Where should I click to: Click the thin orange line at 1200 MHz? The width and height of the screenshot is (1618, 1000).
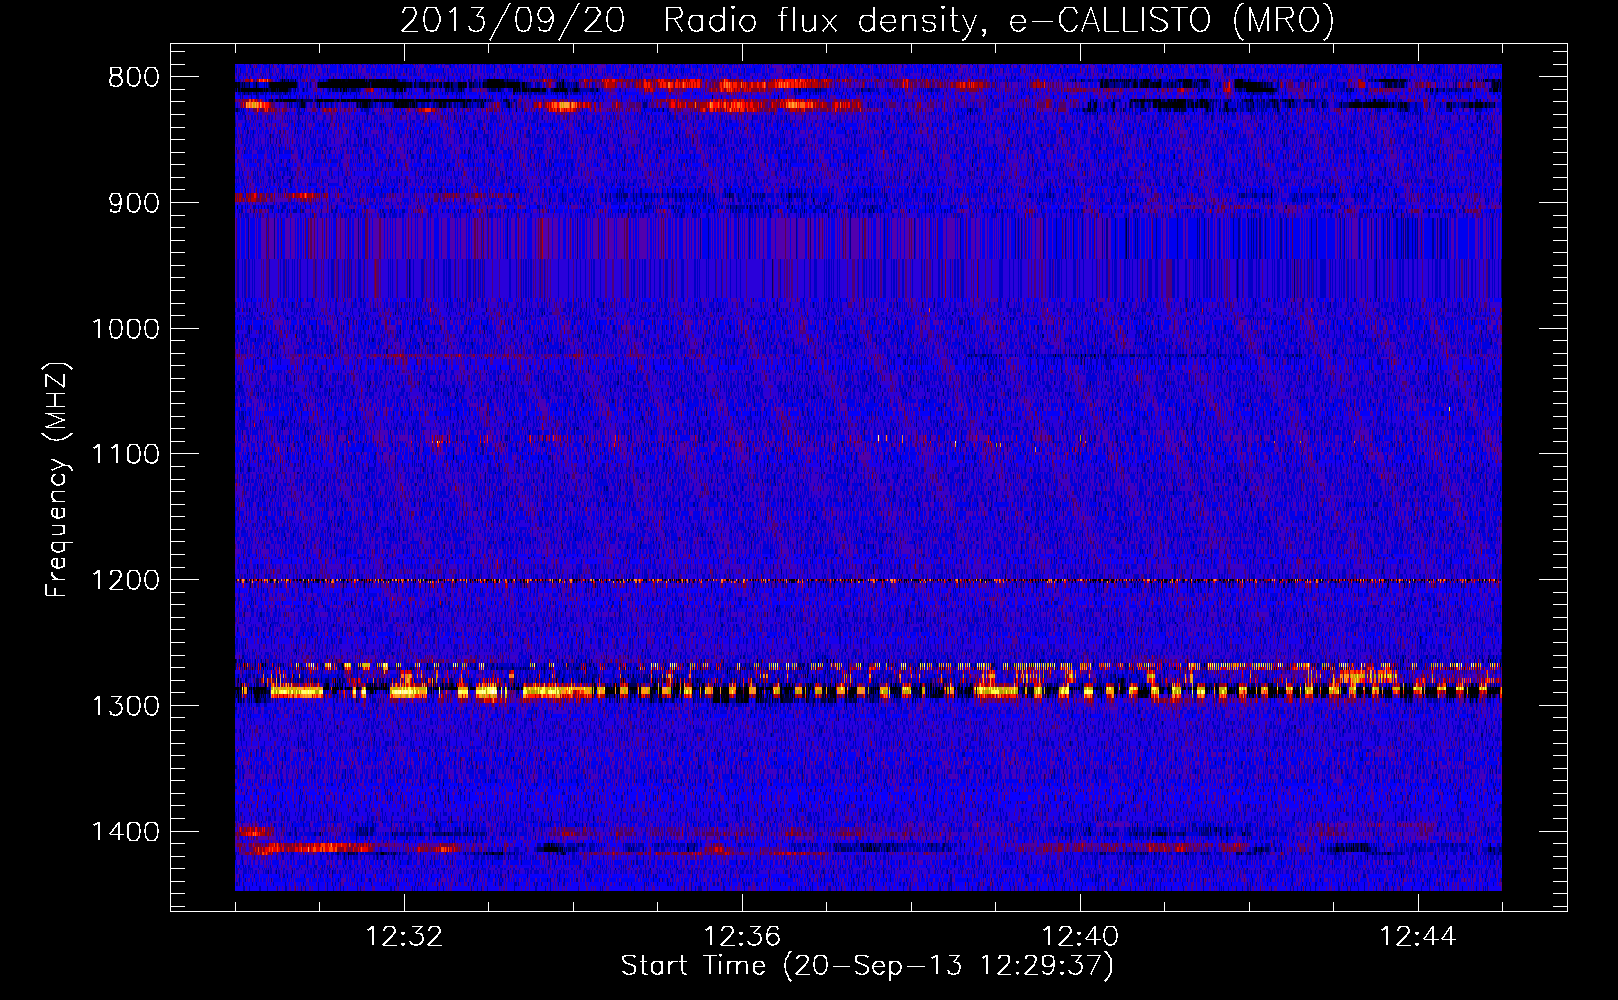(868, 581)
